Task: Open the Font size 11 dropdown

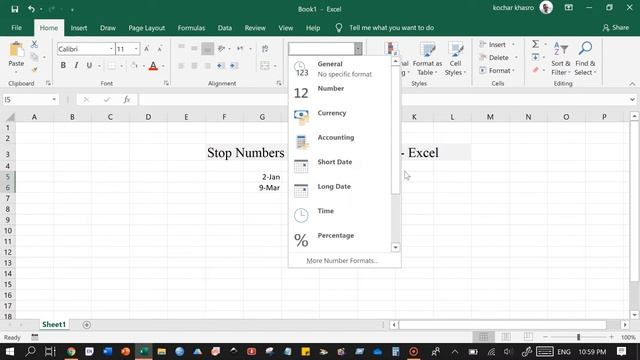Action: pyautogui.click(x=136, y=49)
